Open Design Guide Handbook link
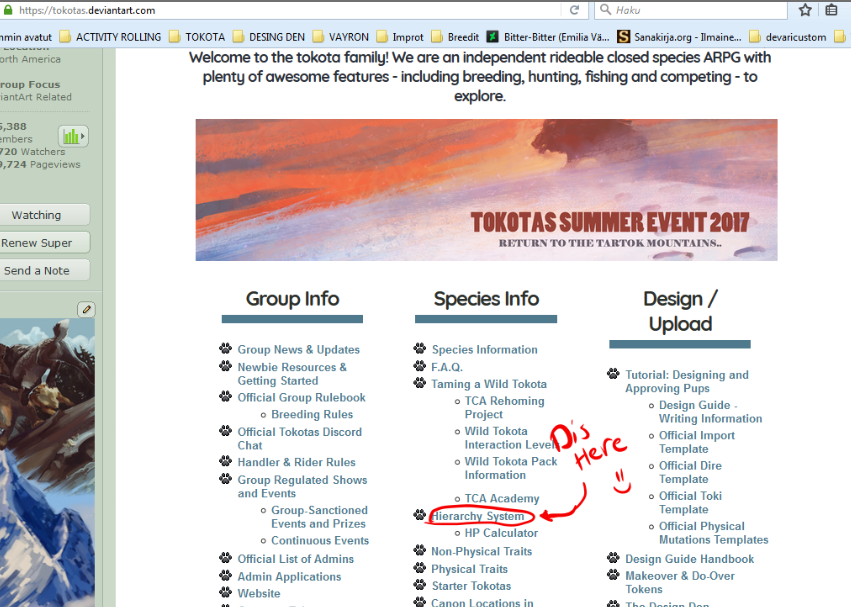 689,559
